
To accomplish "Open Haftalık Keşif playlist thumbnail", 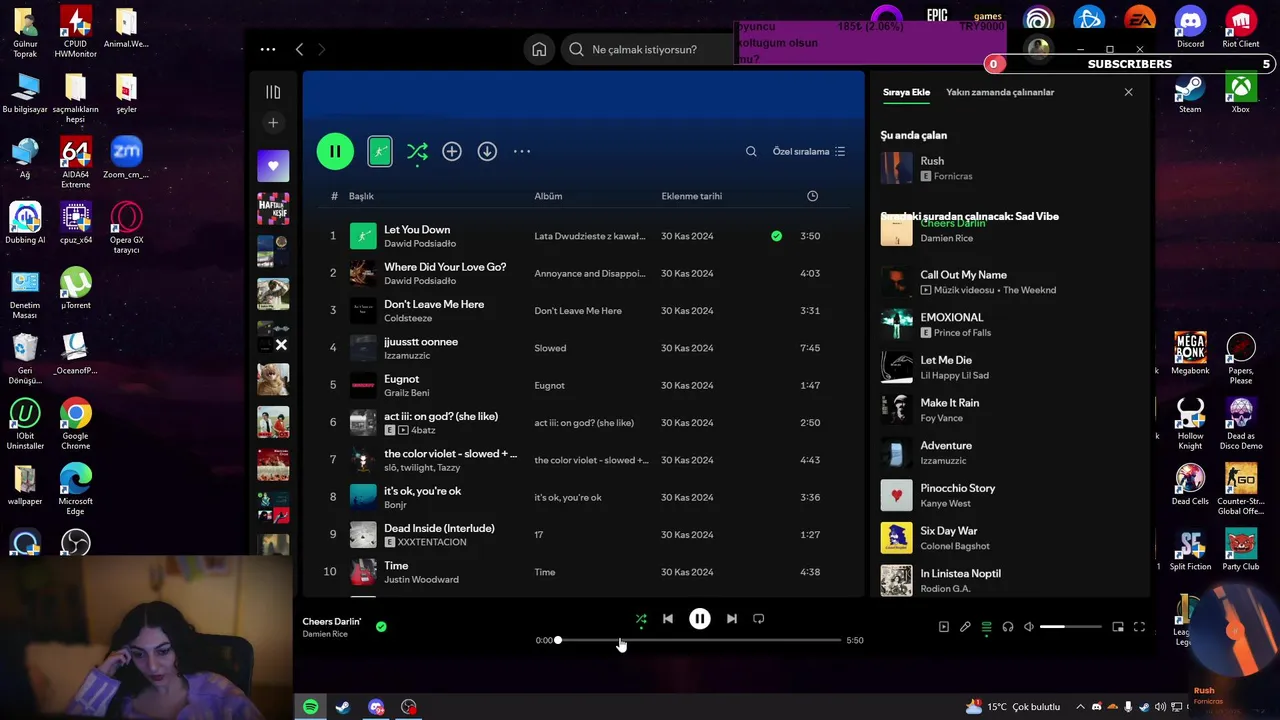I will click(273, 208).
